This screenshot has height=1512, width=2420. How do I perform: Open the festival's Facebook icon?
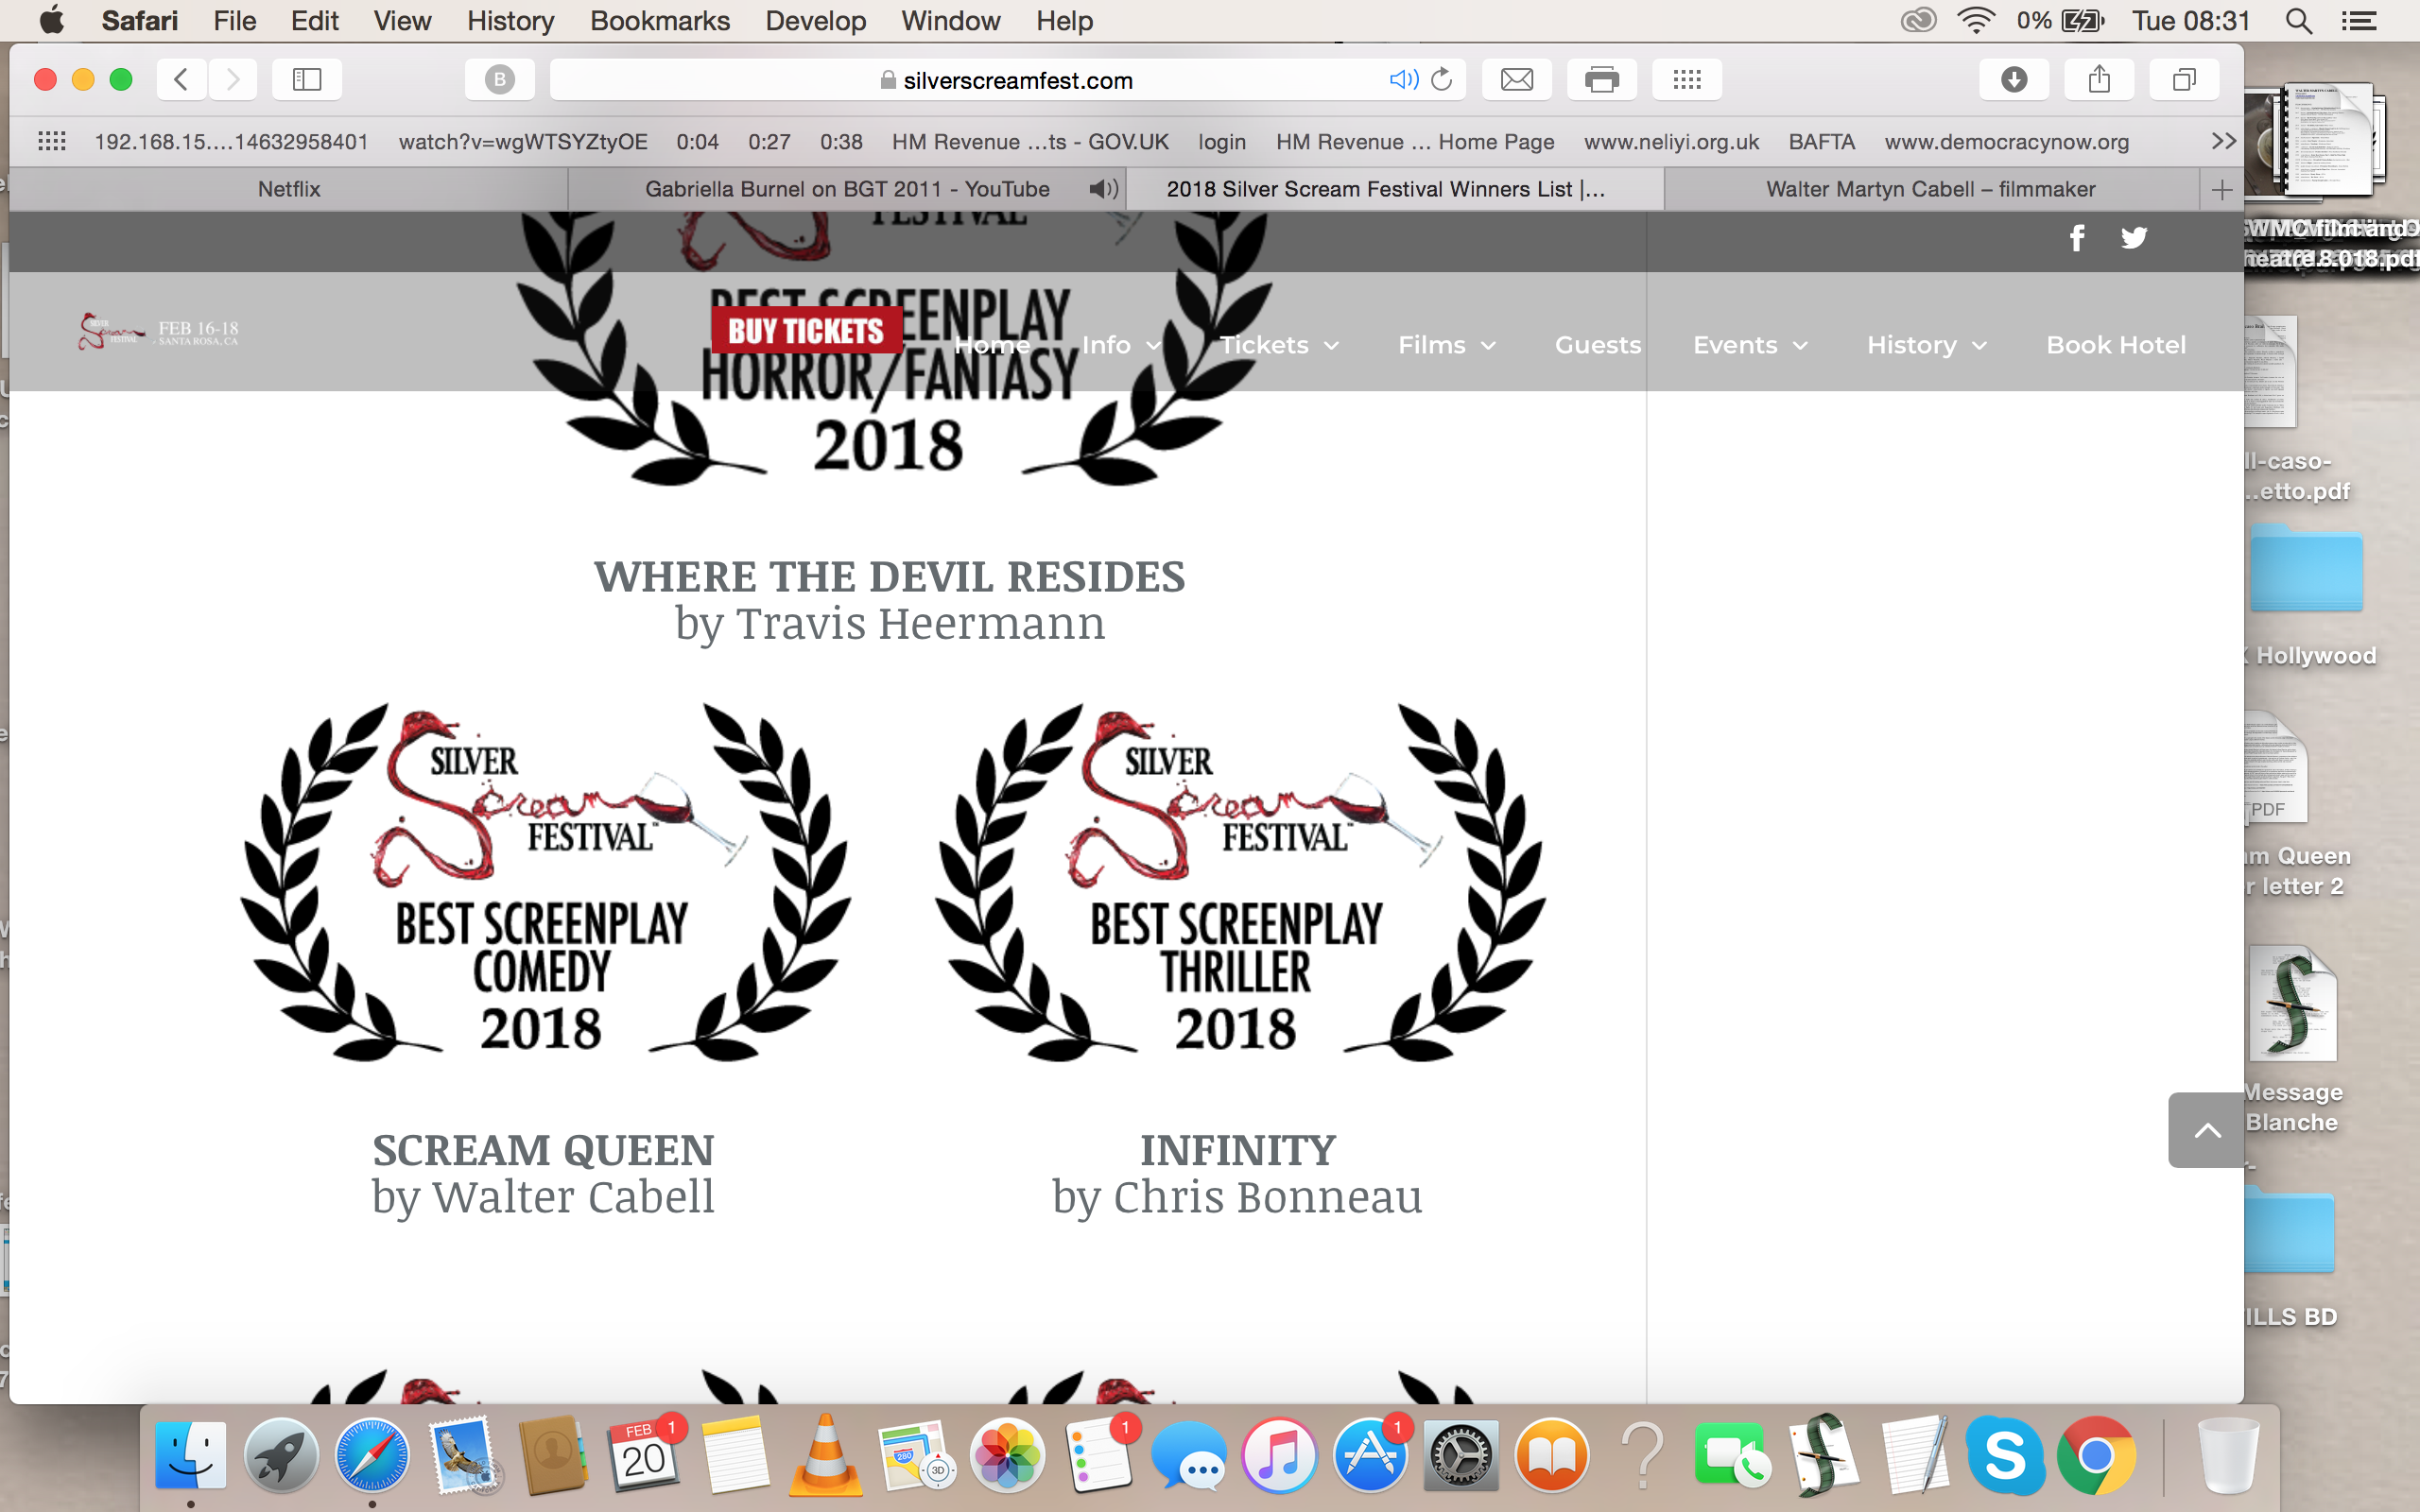[x=2077, y=238]
